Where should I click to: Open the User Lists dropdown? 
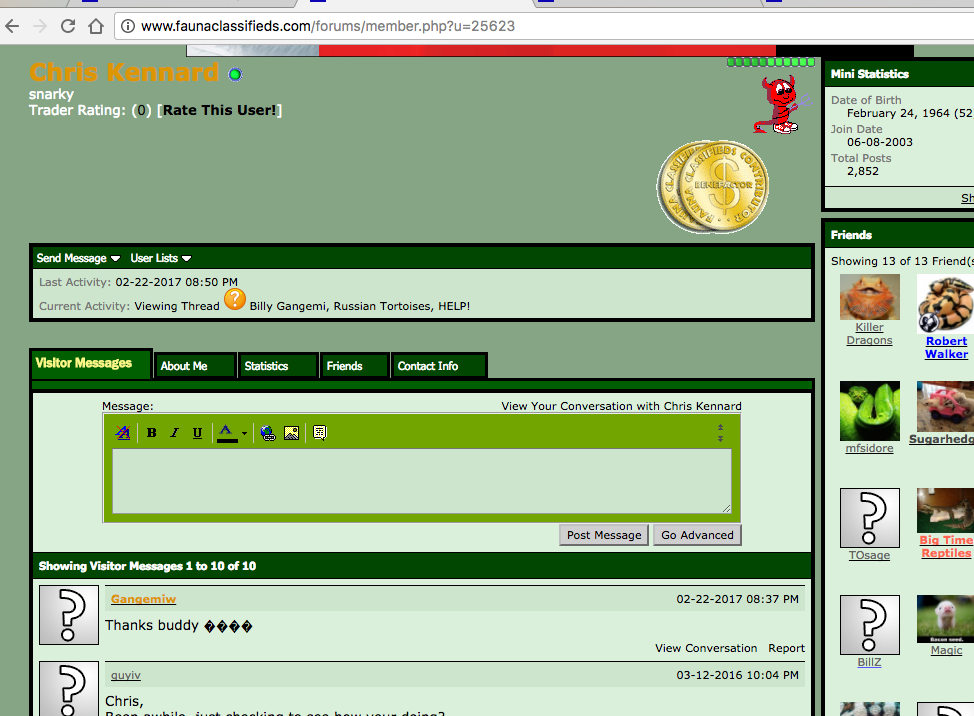point(160,258)
